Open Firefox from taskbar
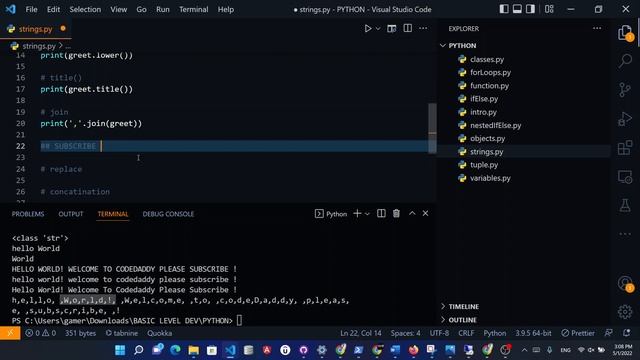This screenshot has height=360, width=640. pos(413,350)
